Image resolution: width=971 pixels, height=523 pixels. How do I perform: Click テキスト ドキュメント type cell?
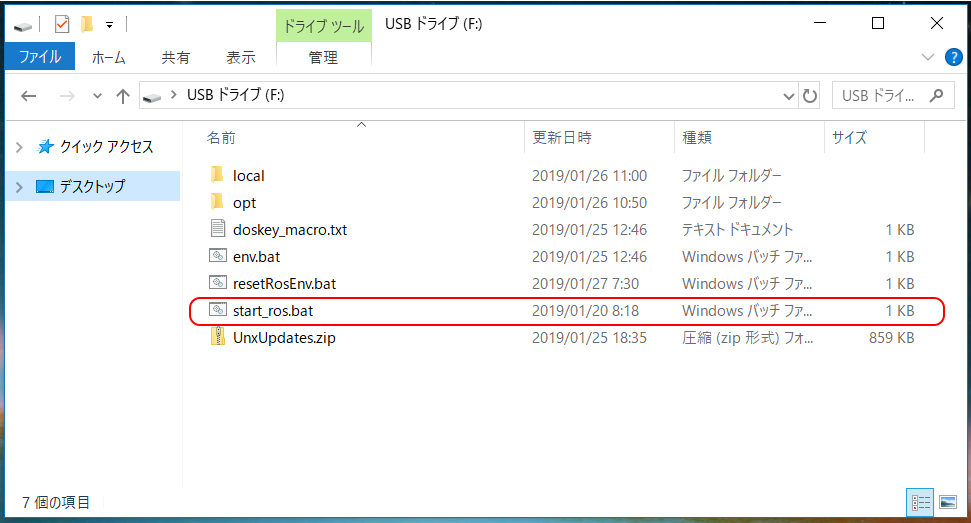click(x=738, y=230)
